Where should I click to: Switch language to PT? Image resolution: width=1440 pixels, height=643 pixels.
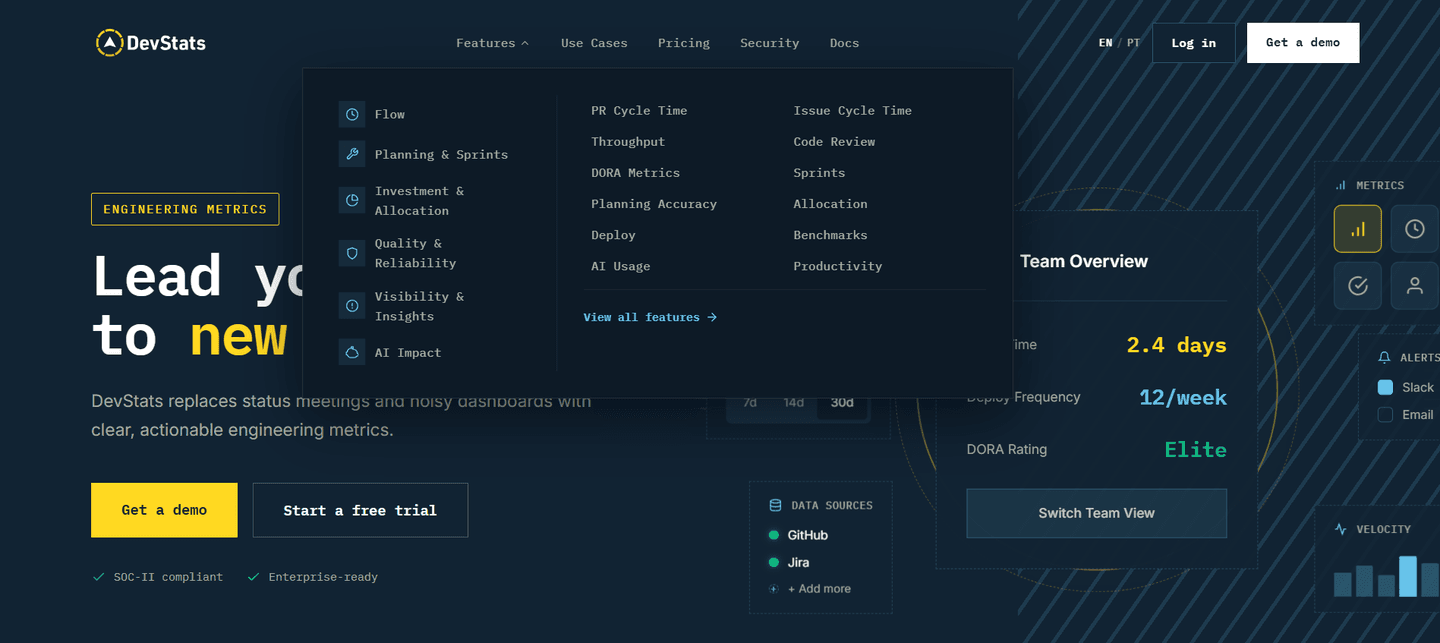point(1133,43)
